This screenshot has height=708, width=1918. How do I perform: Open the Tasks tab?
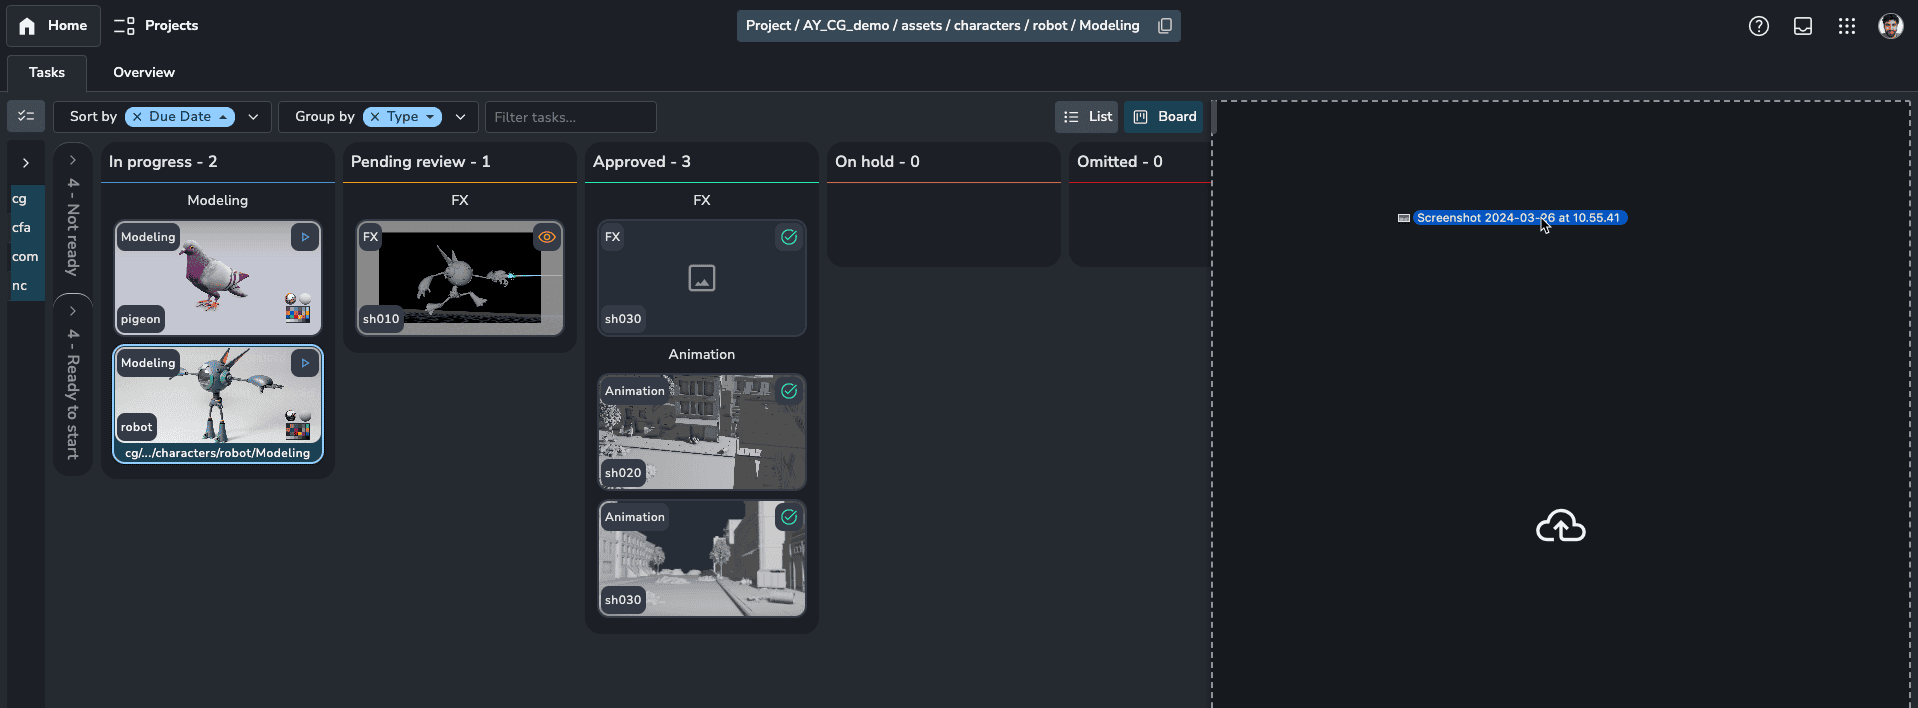pos(46,73)
